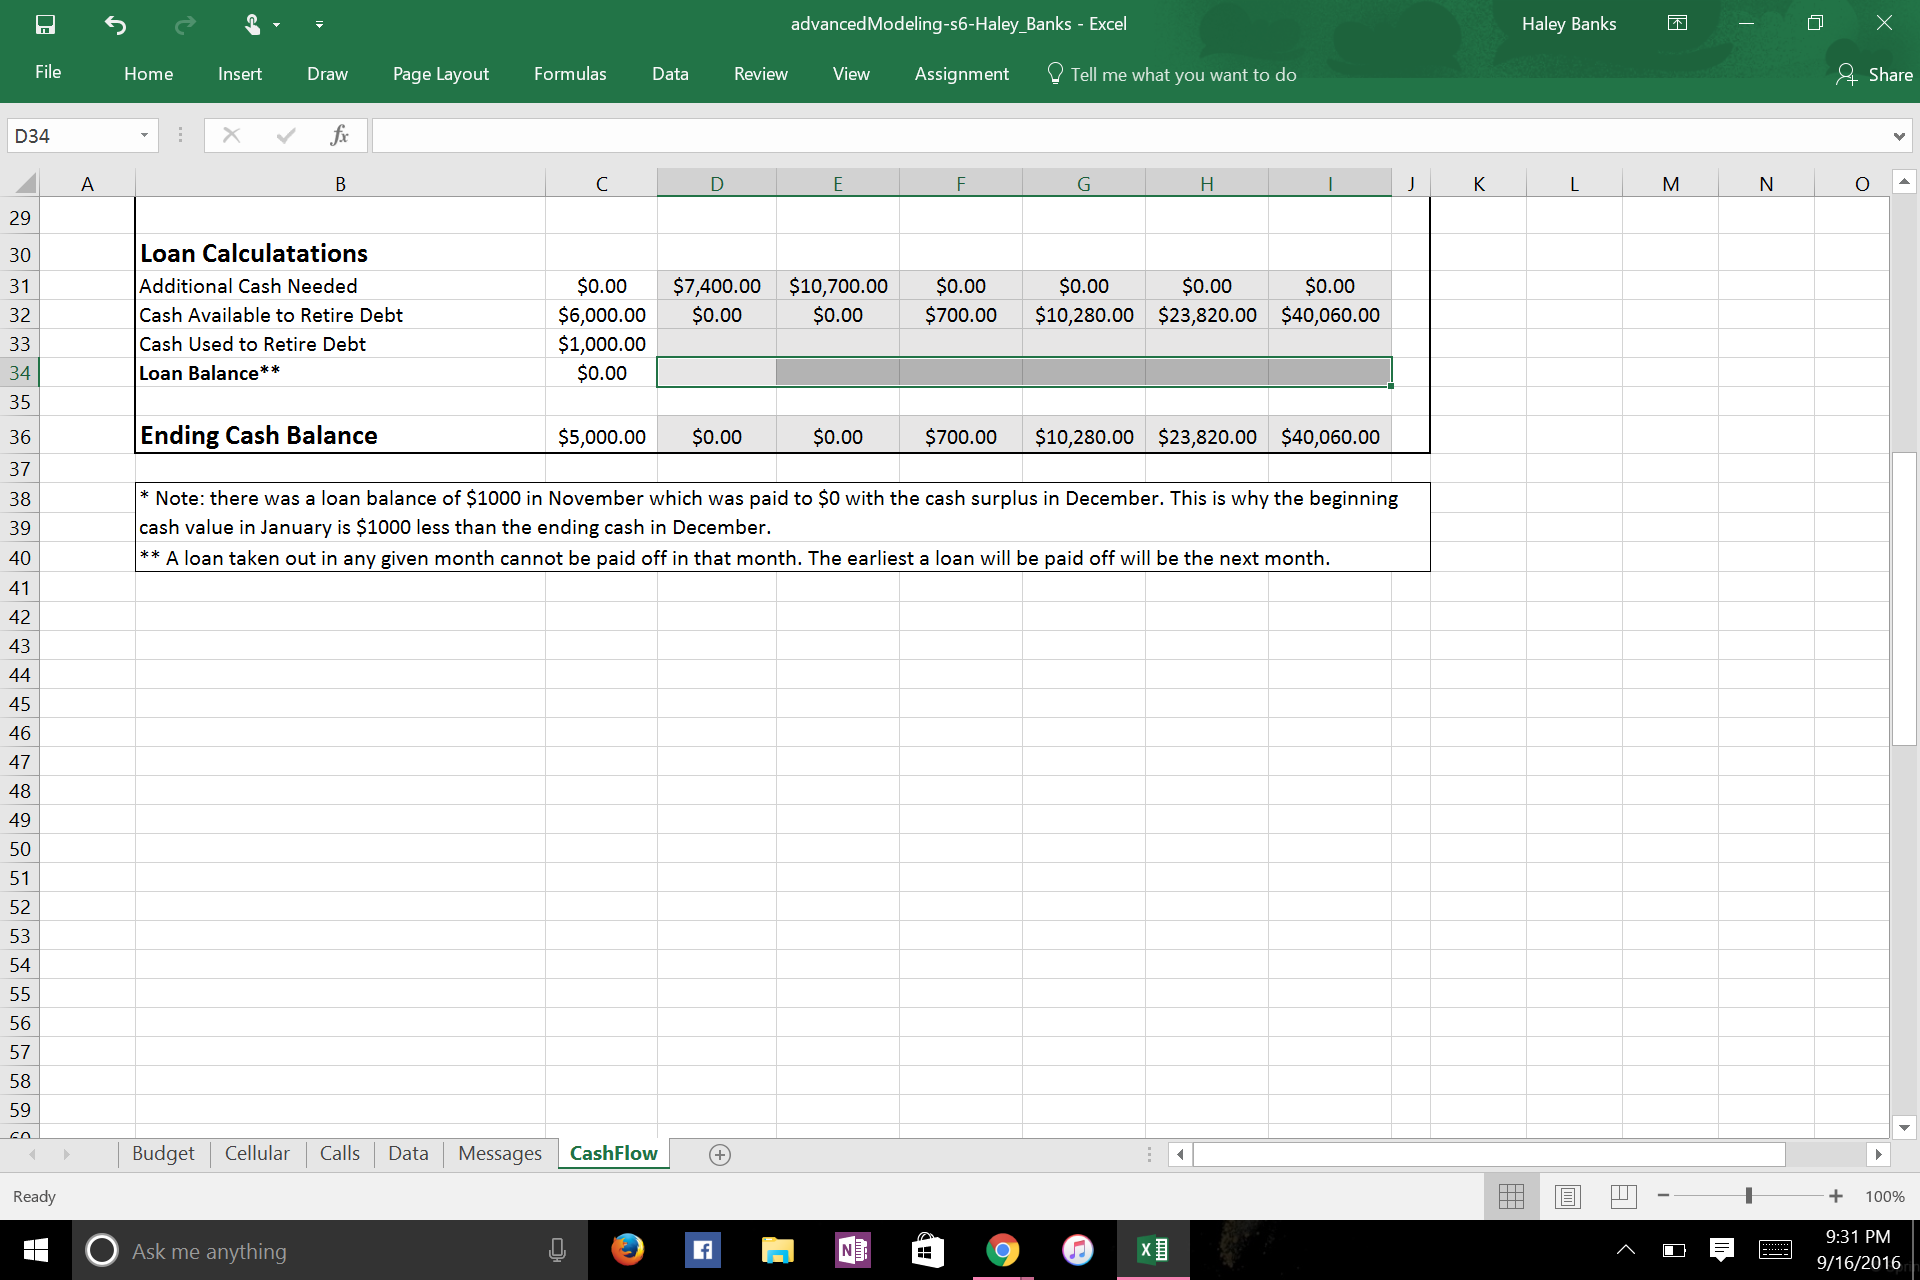Image resolution: width=1920 pixels, height=1280 pixels.
Task: Click the horizontal scrollbar left arrow
Action: point(1180,1154)
